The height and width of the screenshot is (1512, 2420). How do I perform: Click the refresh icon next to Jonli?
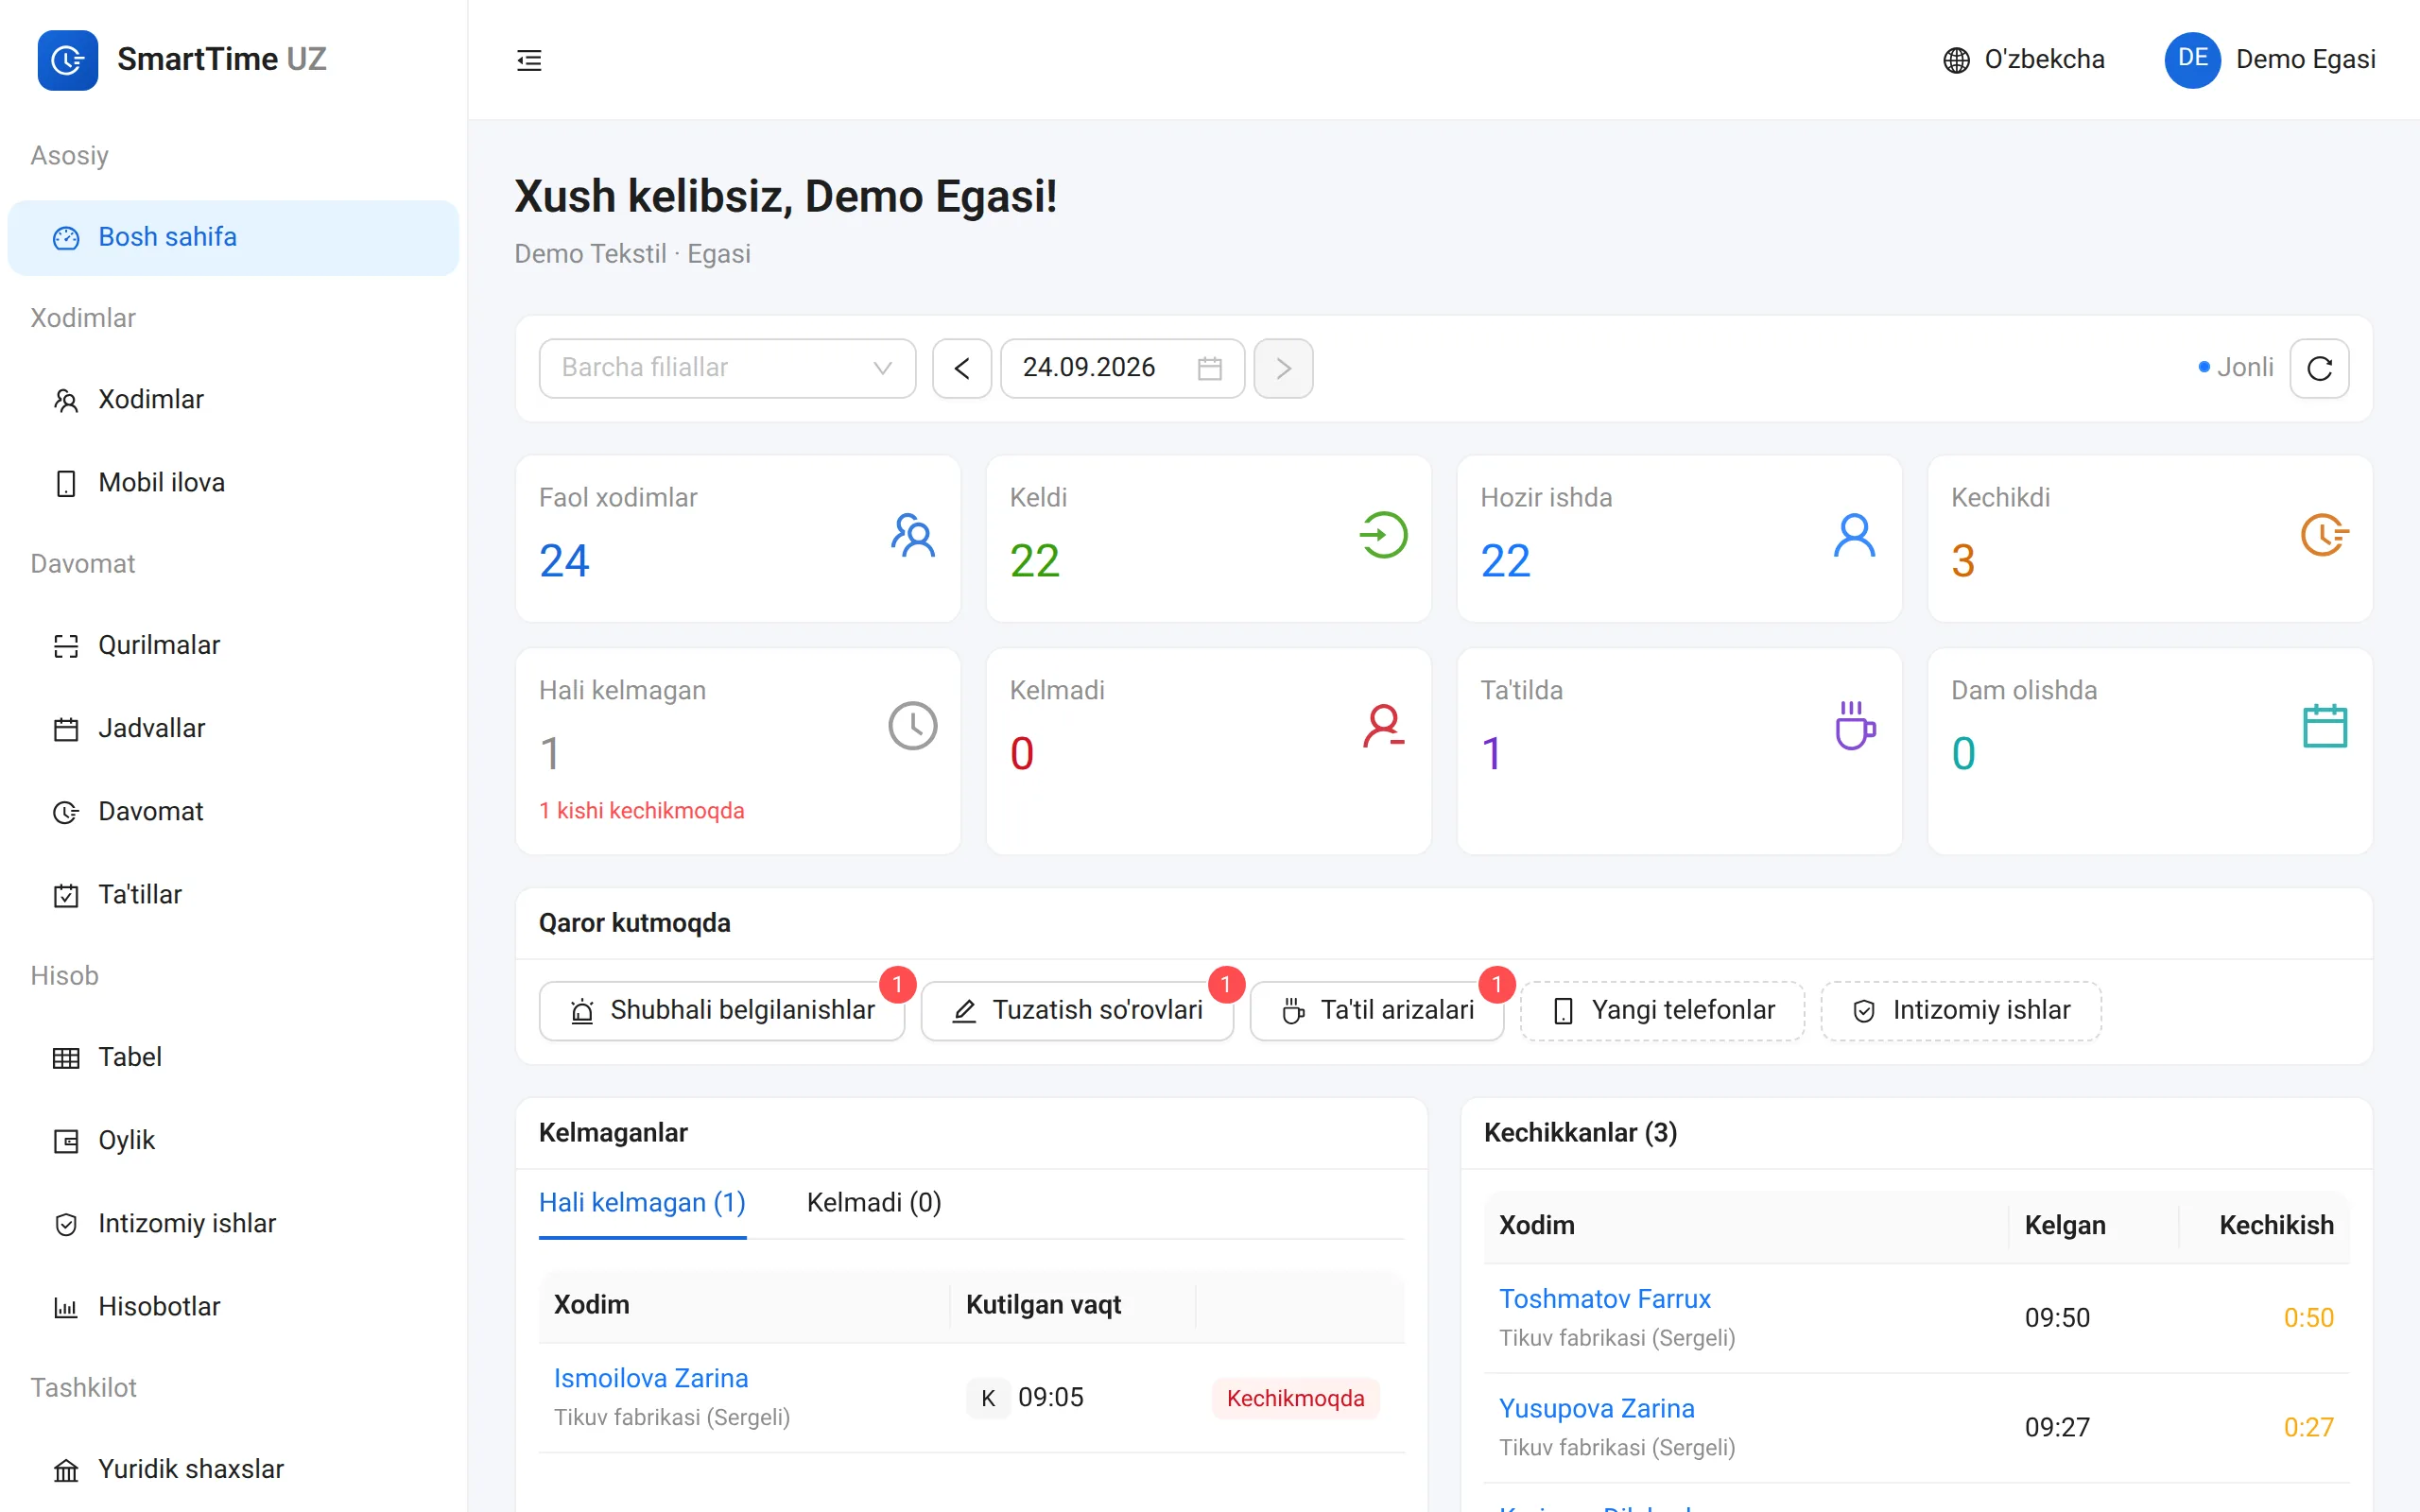click(x=2319, y=368)
